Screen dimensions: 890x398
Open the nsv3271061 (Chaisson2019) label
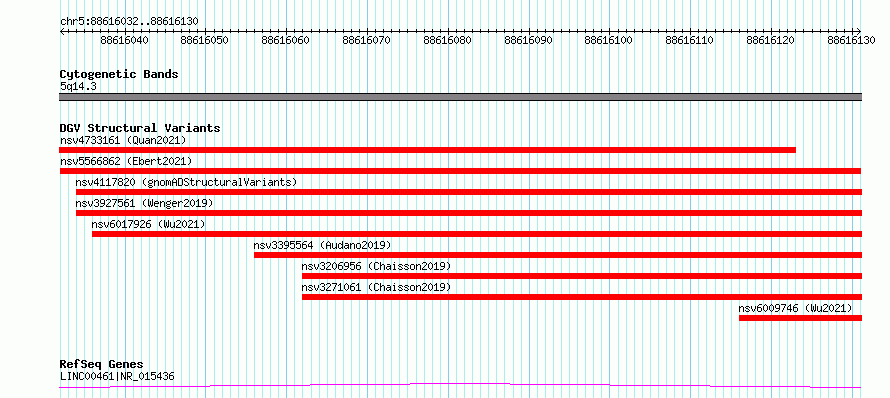[x=376, y=287]
